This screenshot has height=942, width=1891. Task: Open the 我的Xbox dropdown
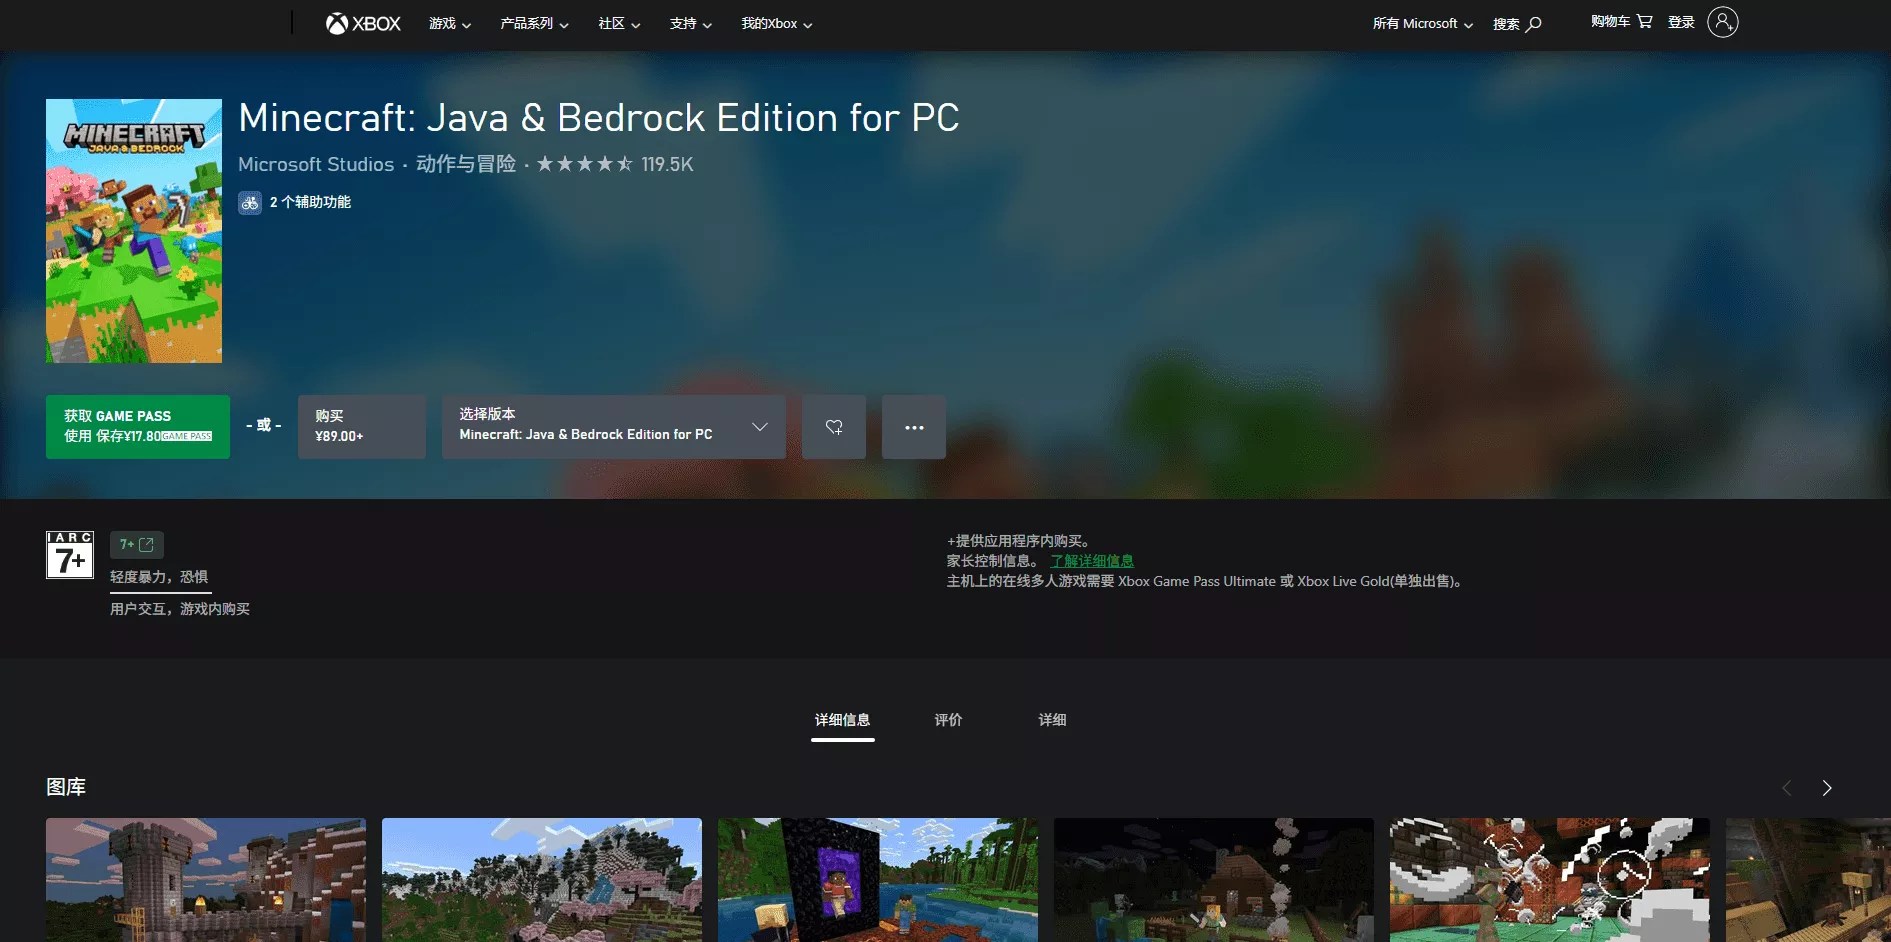(776, 23)
